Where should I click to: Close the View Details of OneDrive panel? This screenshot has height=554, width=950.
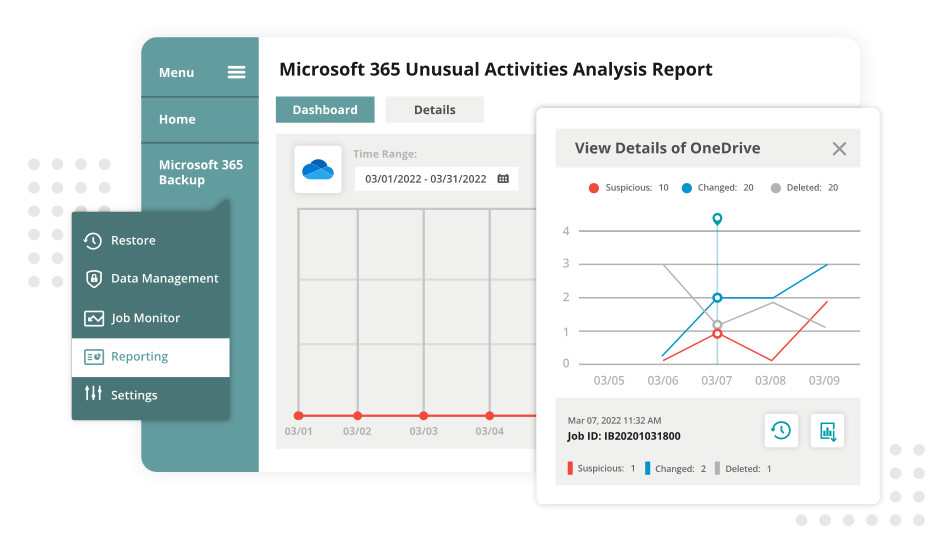tap(839, 149)
